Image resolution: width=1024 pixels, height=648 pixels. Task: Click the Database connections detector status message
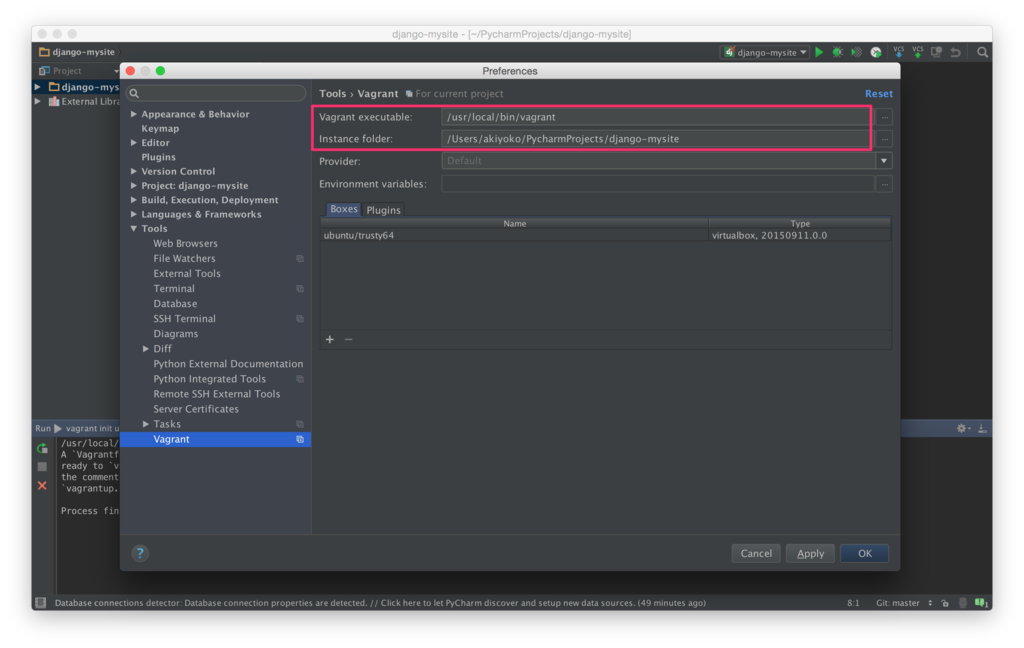pos(380,603)
